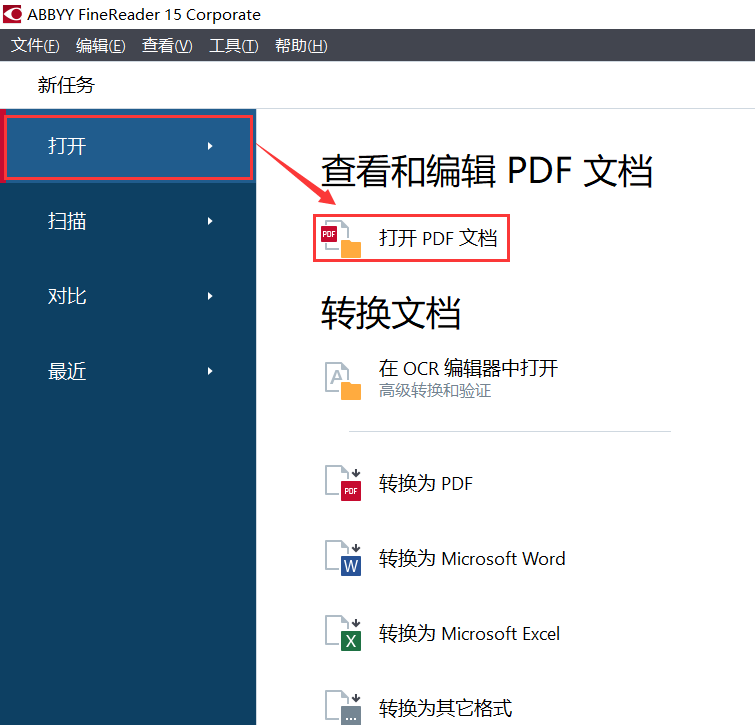Image resolution: width=755 pixels, height=725 pixels.
Task: Open the 工具(T) menu
Action: coord(234,46)
